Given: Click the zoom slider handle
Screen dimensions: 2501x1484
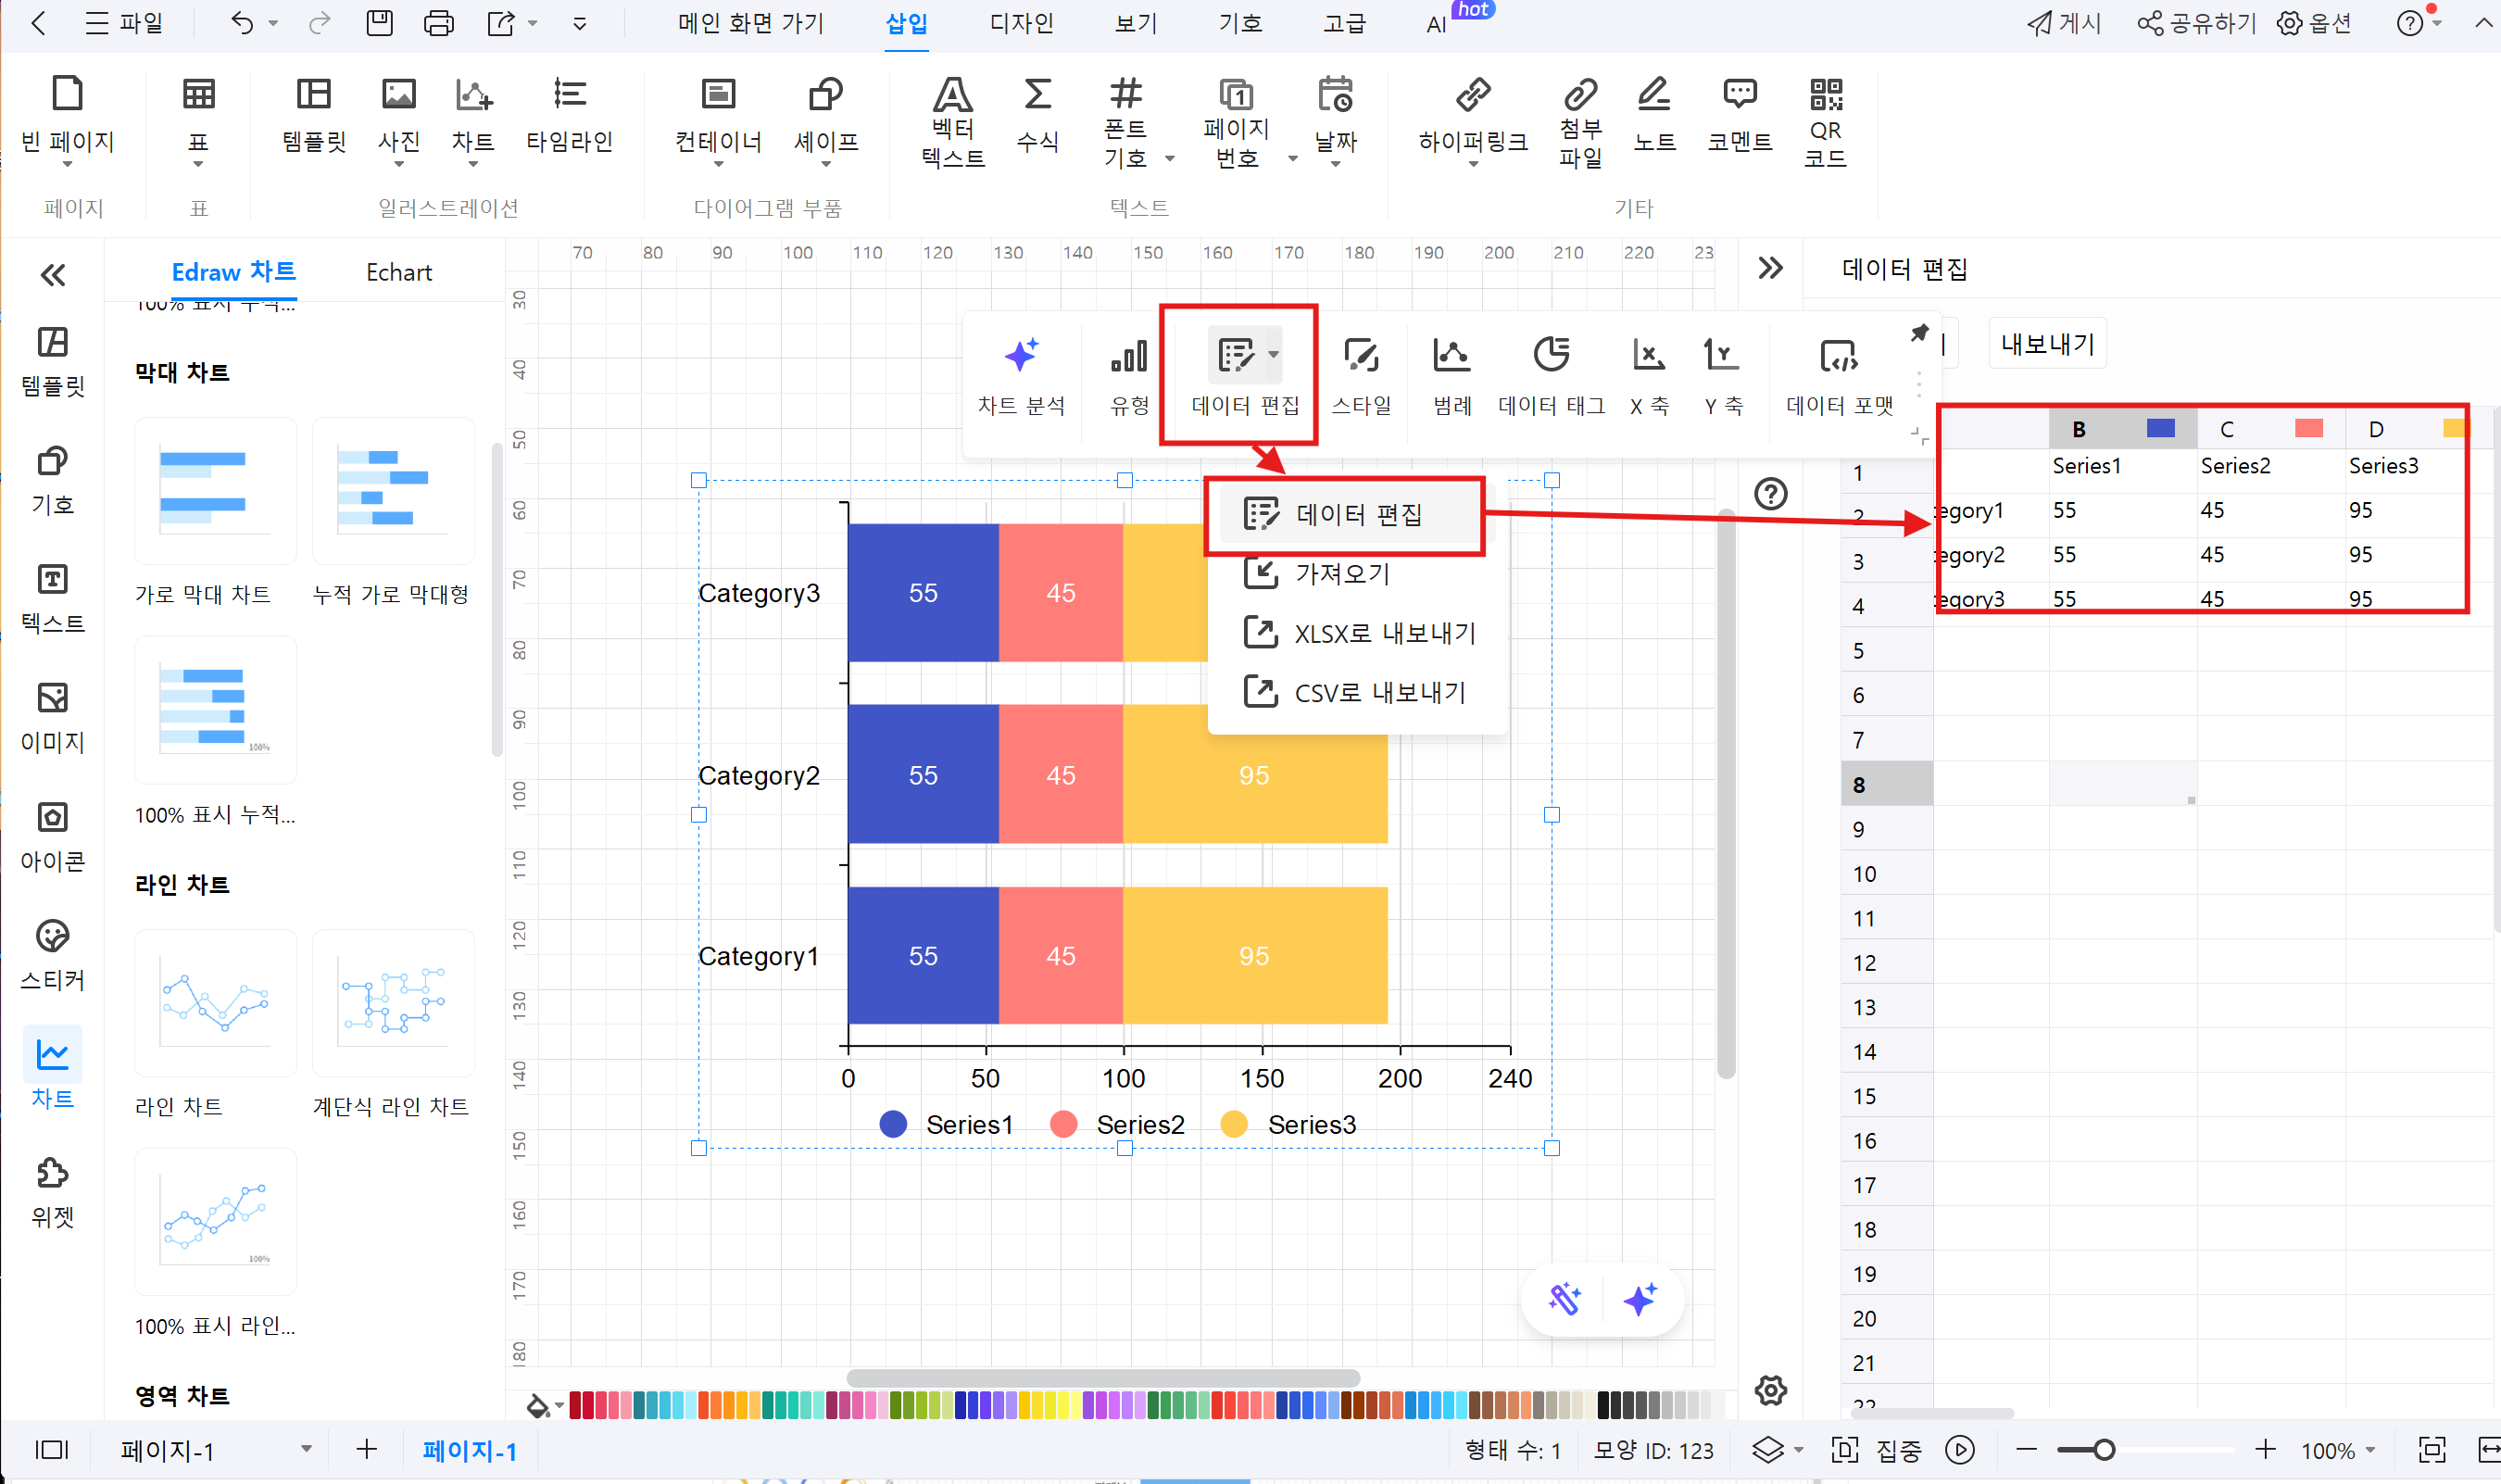Looking at the screenshot, I should 2104,1450.
